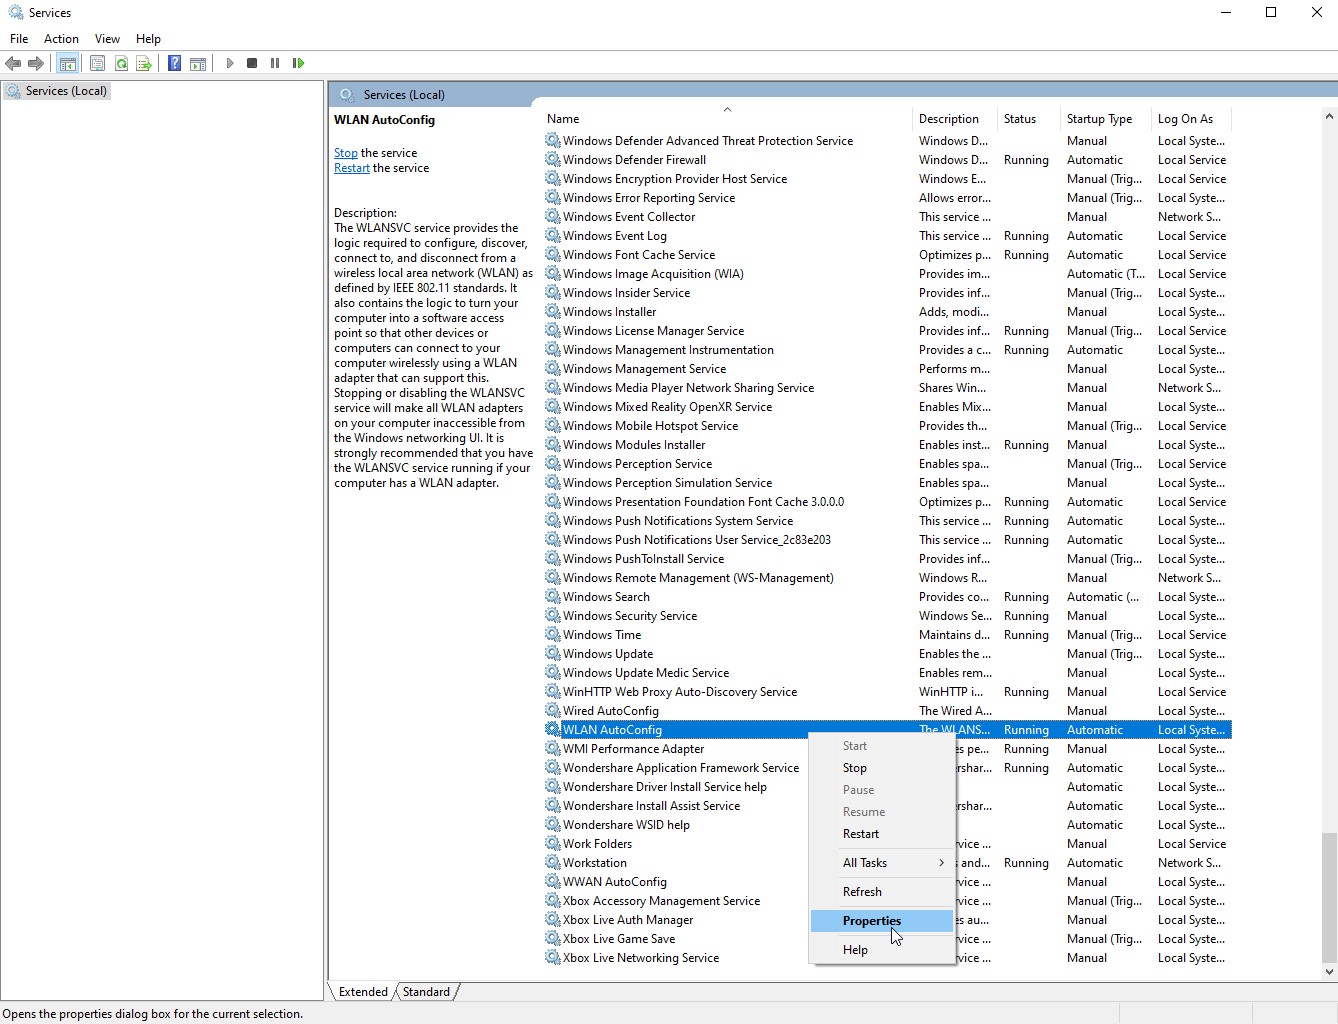
Task: Click the Restart the service link
Action: 351,167
